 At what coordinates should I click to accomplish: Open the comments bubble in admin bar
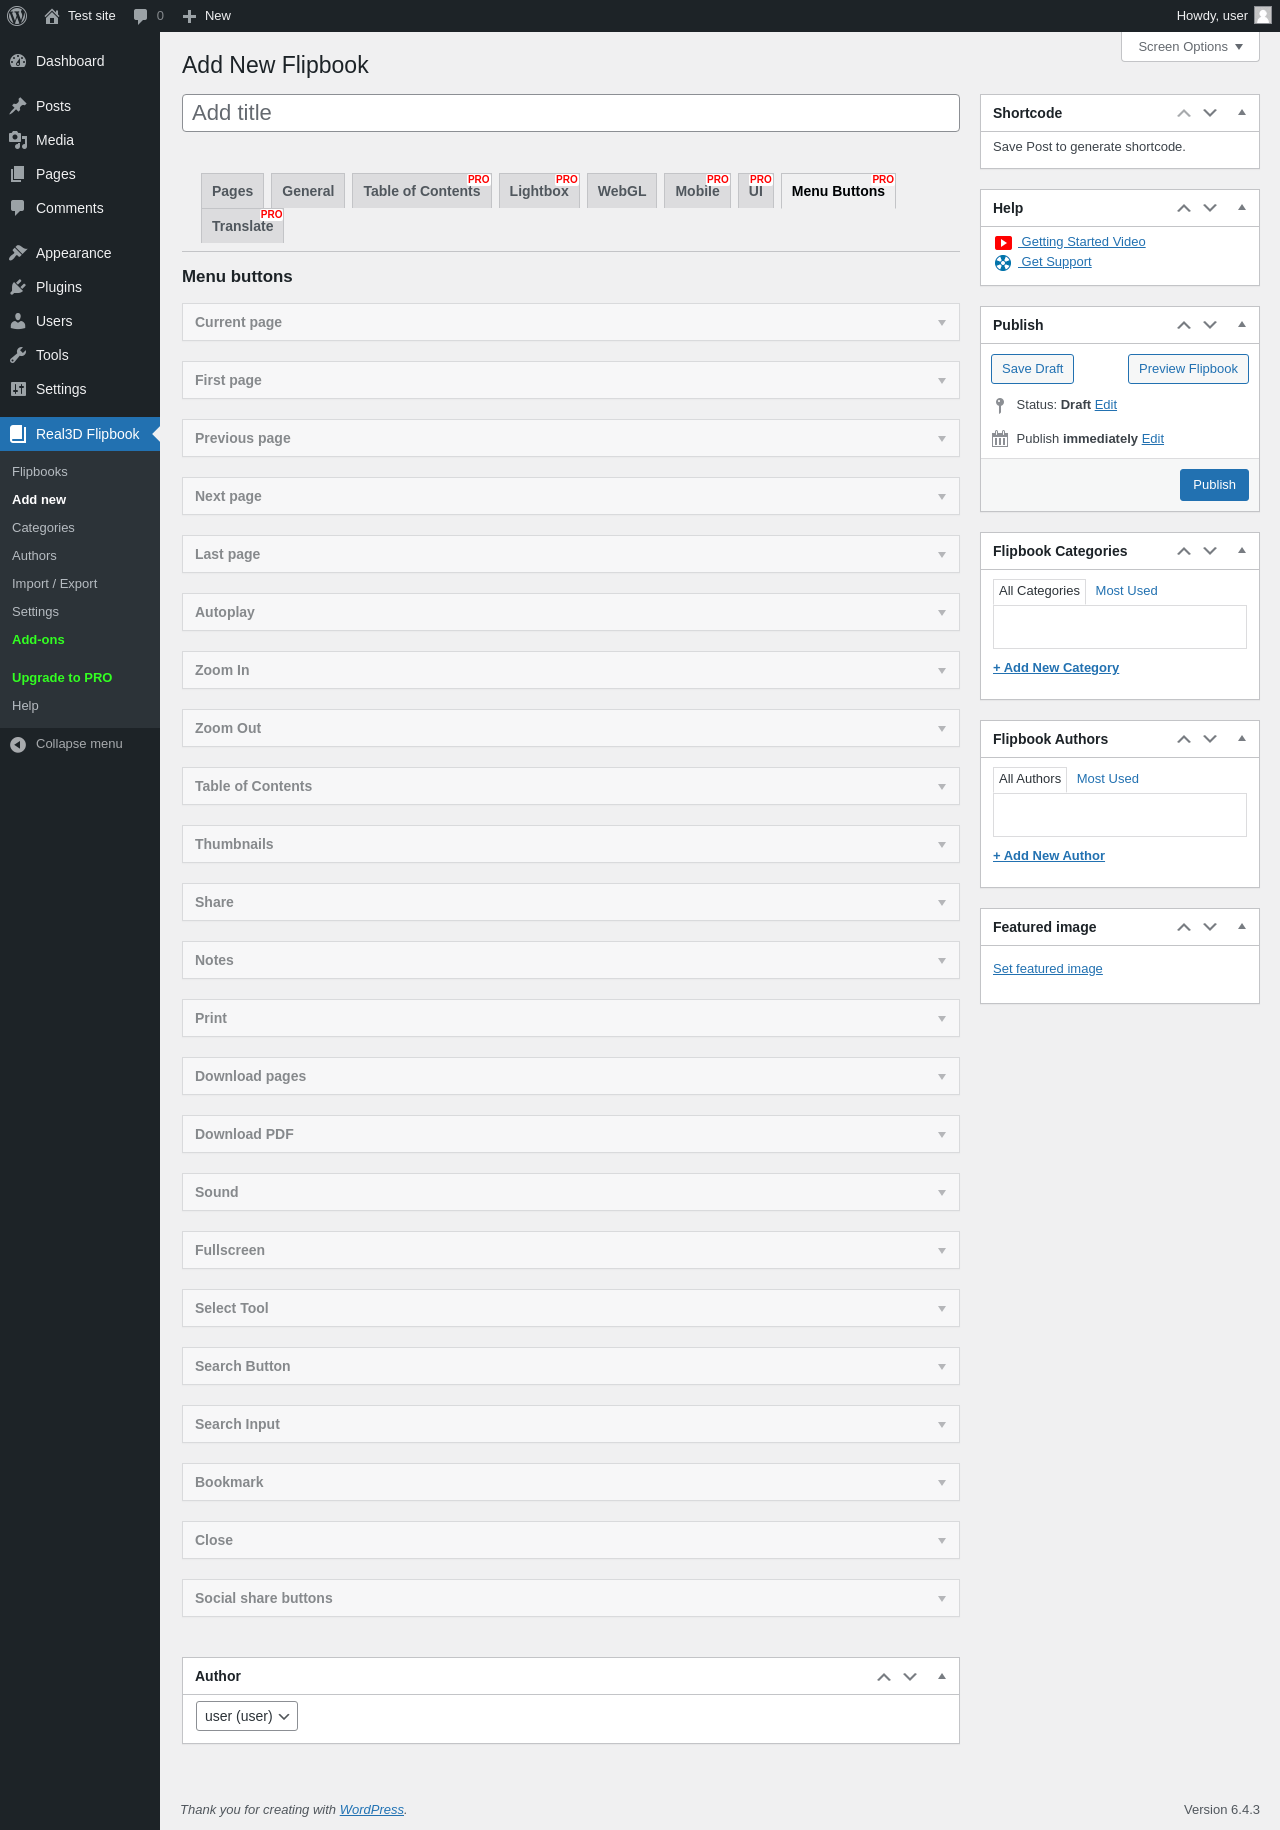click(141, 16)
